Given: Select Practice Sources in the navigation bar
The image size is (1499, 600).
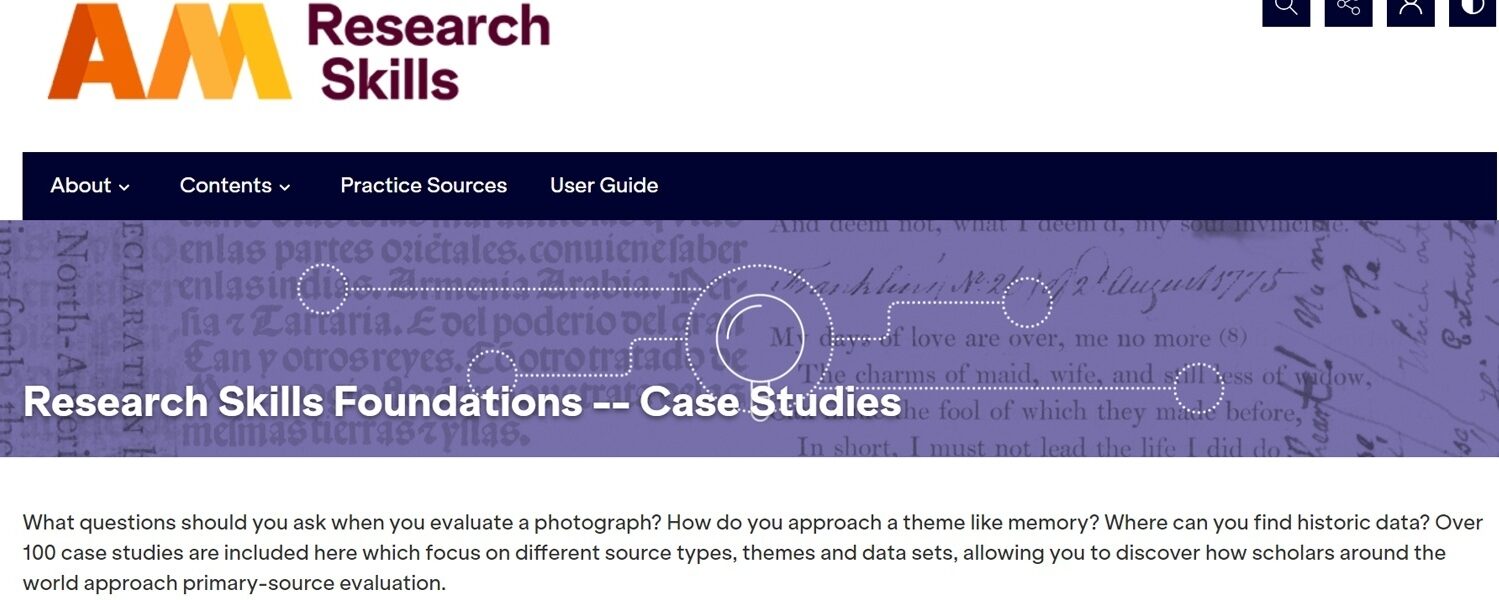Looking at the screenshot, I should click(423, 185).
